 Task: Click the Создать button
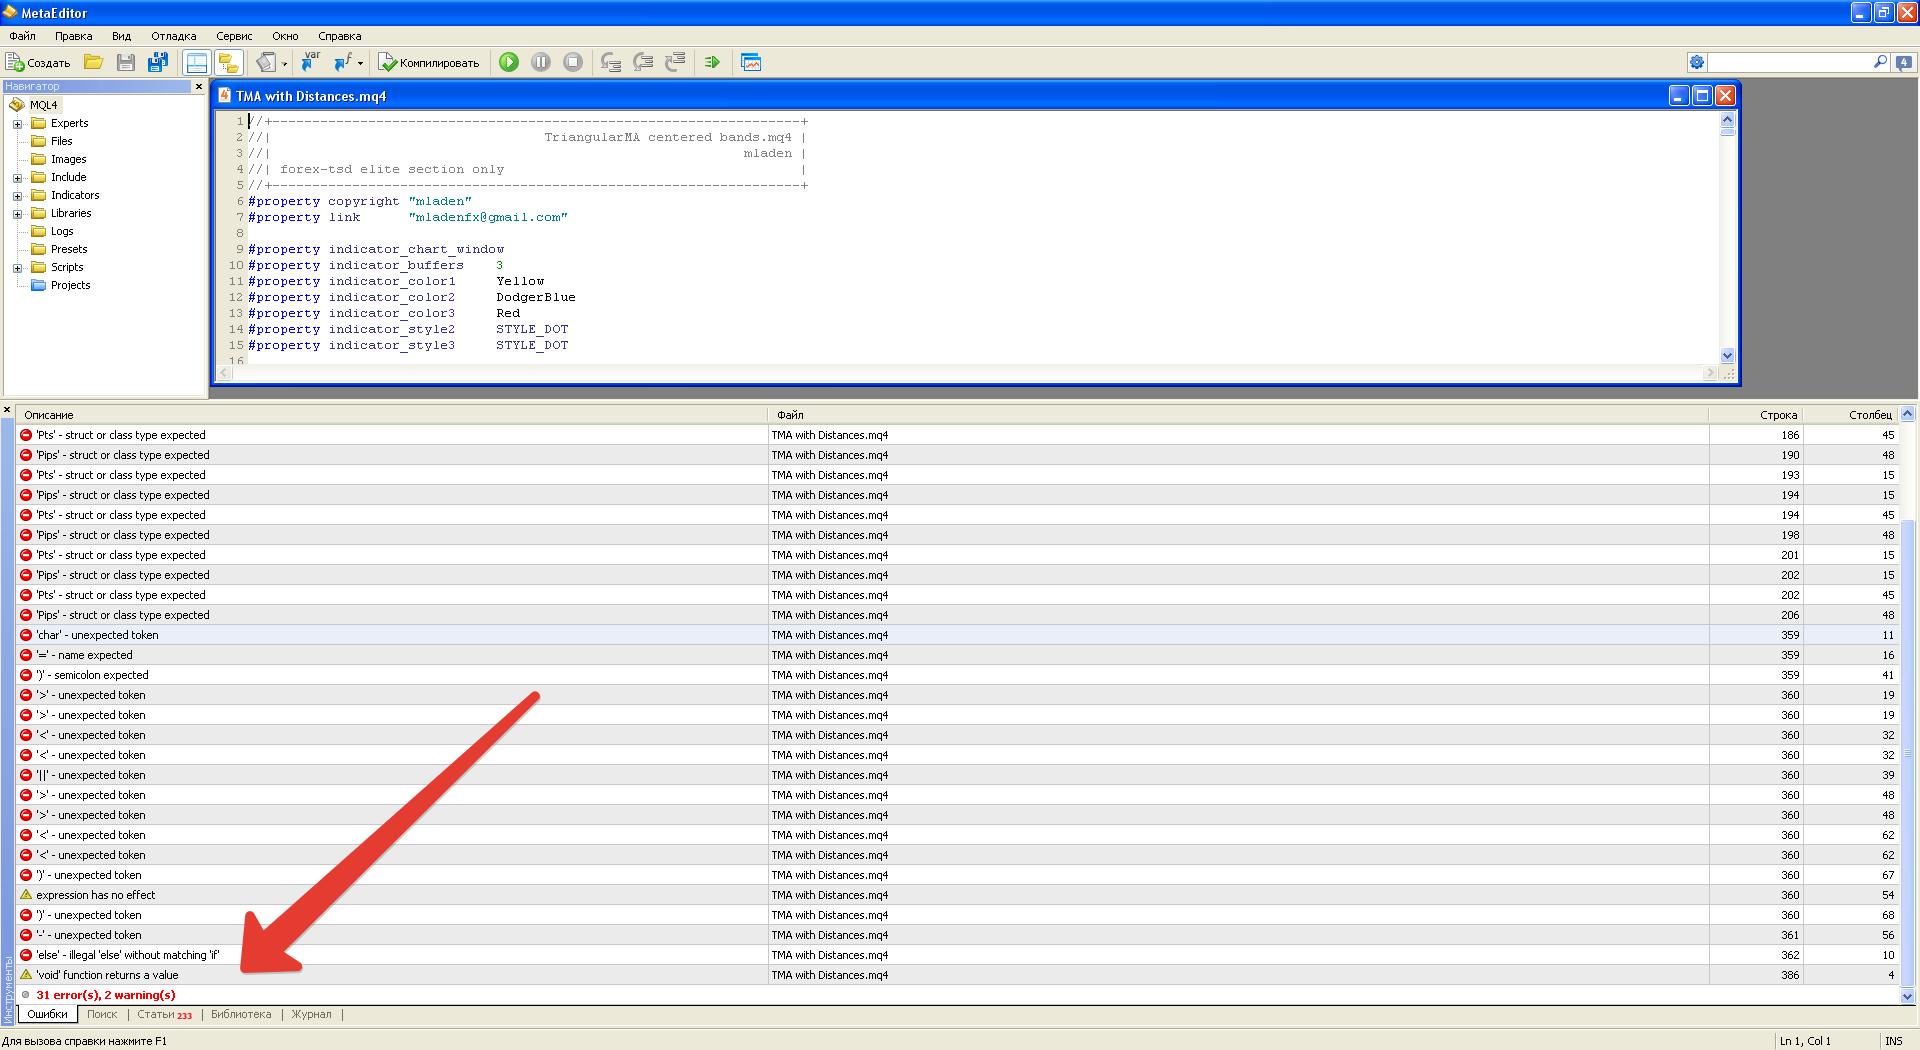point(39,62)
